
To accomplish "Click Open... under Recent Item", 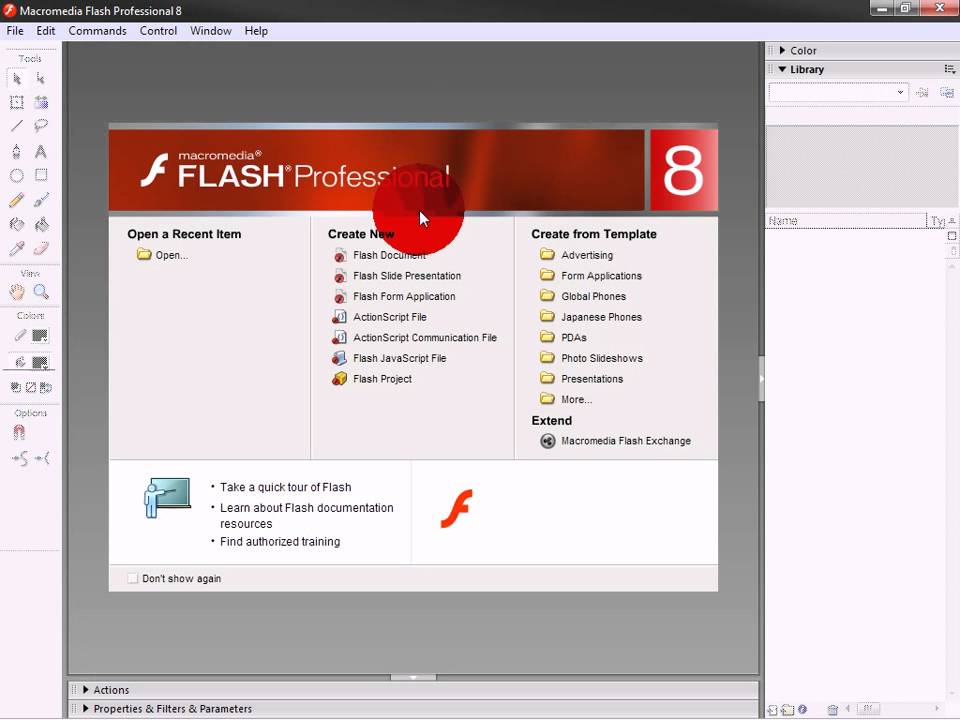I will 163,255.
